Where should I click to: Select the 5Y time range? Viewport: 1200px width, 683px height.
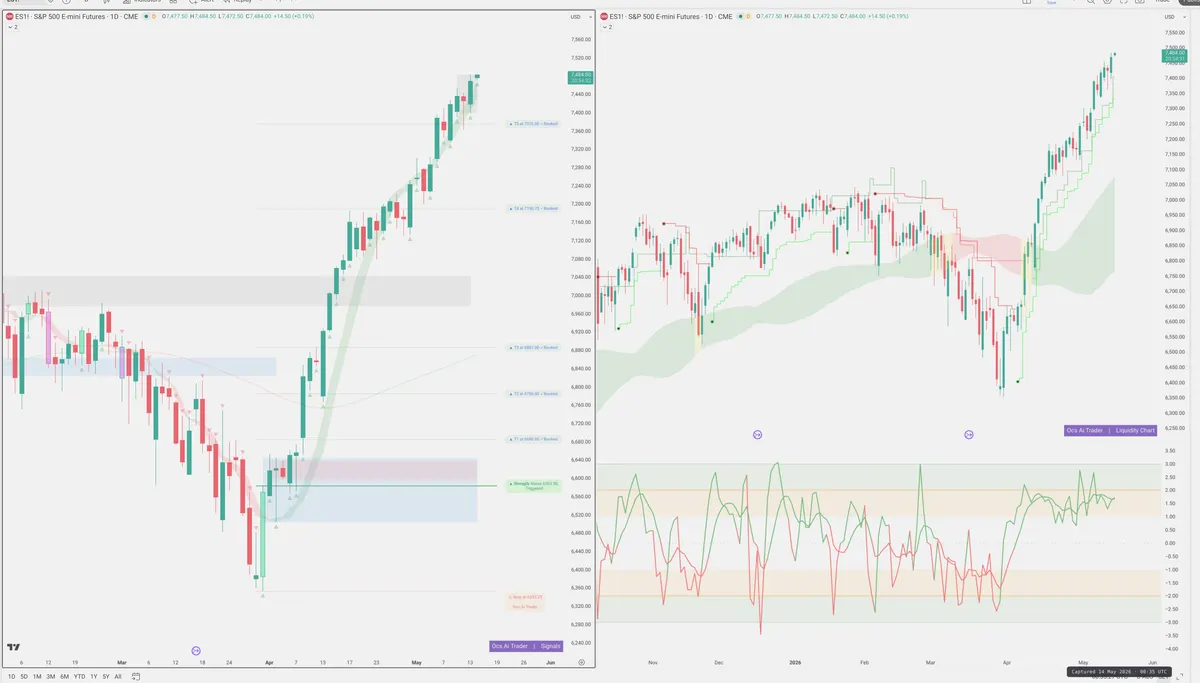pyautogui.click(x=106, y=677)
